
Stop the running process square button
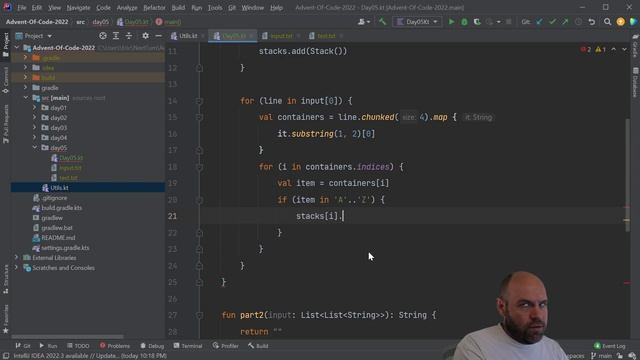coord(508,22)
